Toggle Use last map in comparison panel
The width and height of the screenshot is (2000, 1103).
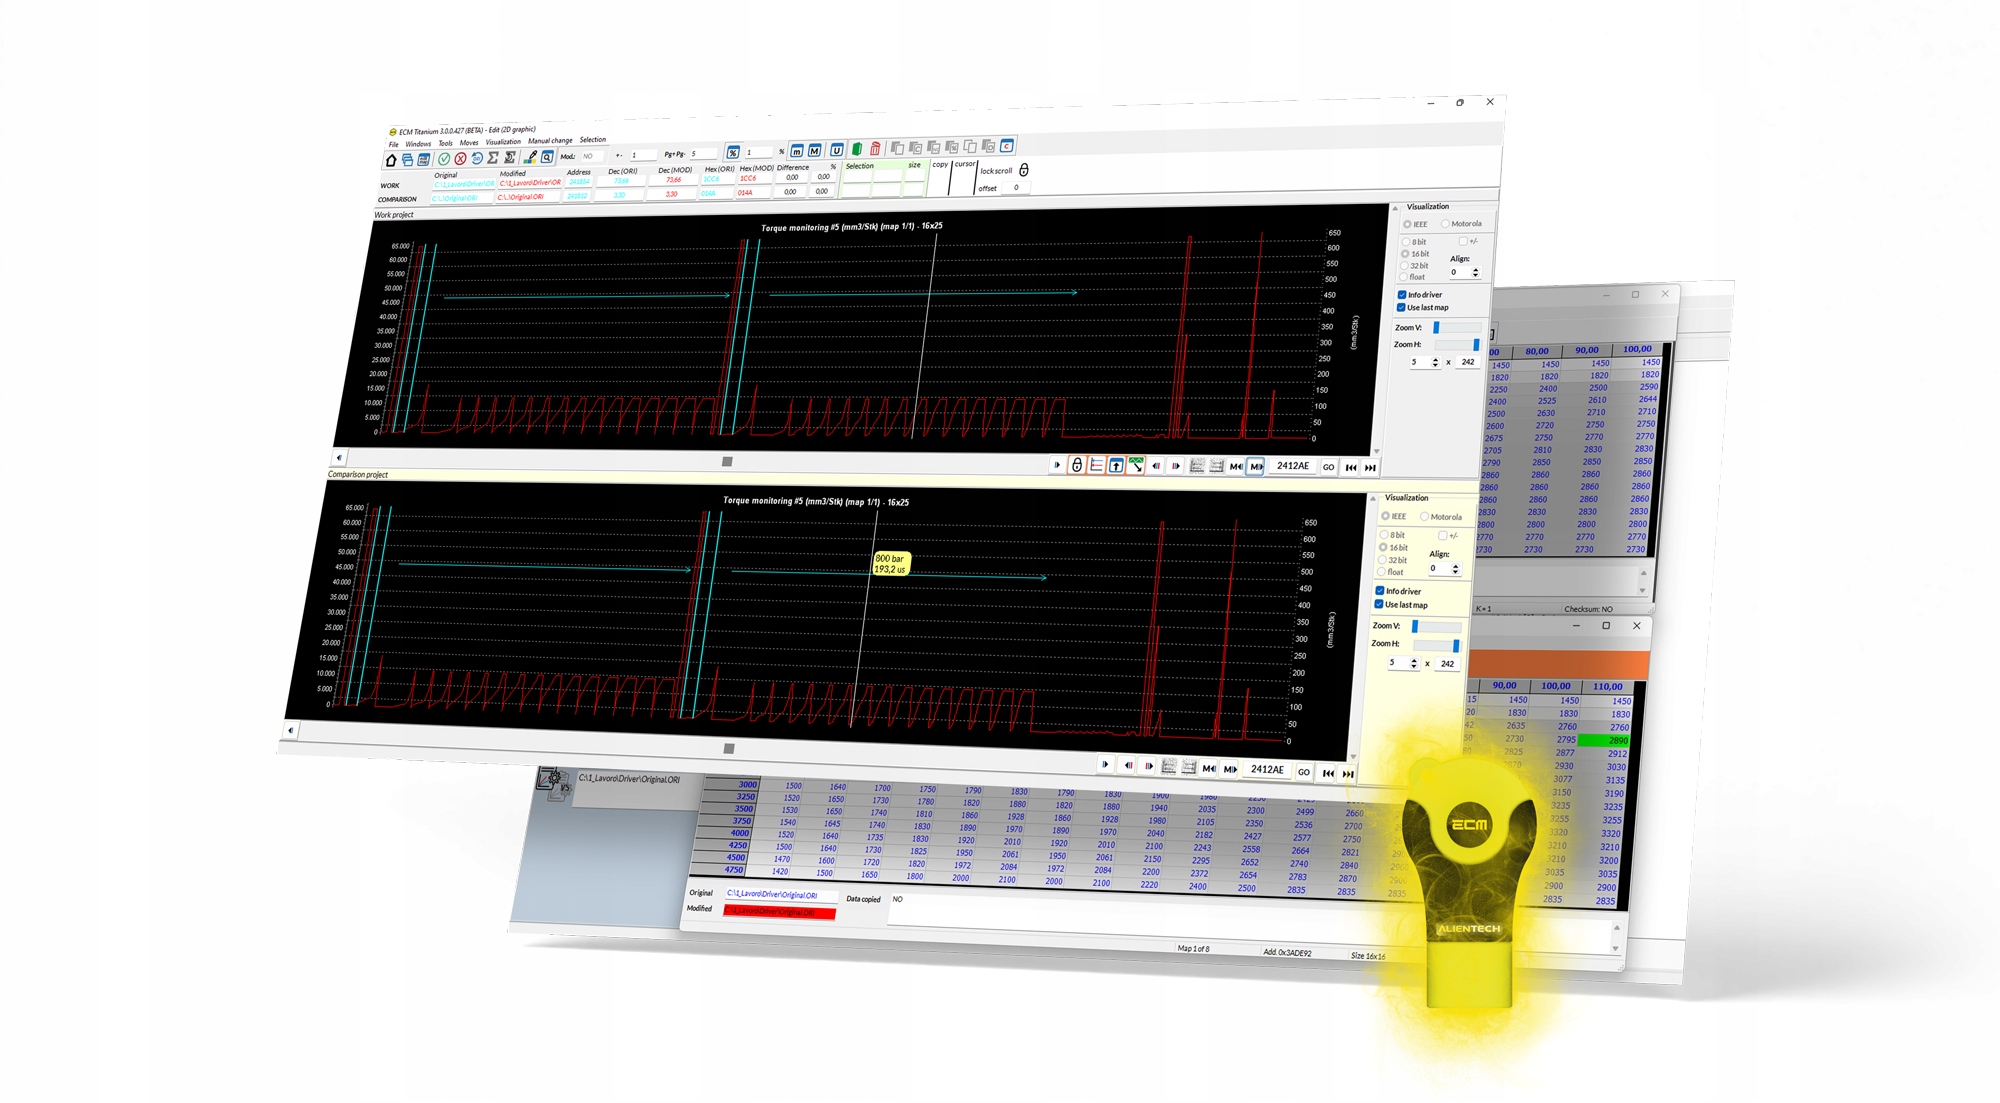(1379, 604)
